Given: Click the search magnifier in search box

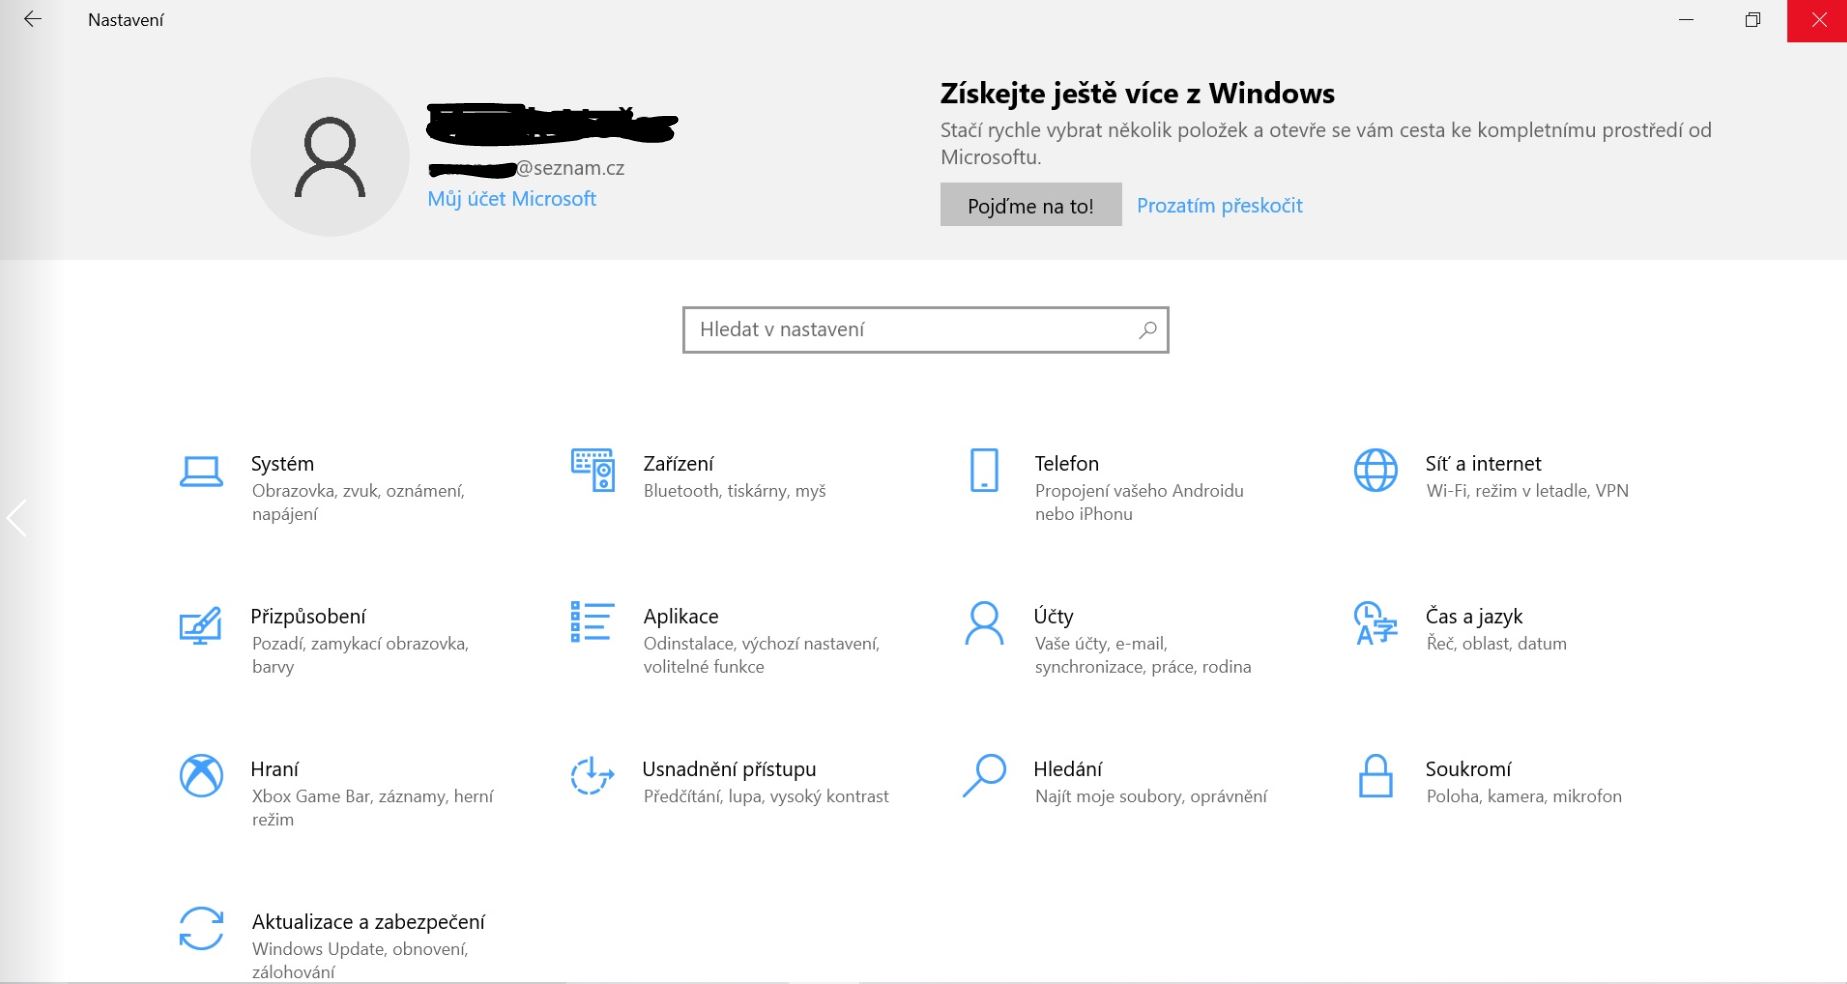Looking at the screenshot, I should point(1148,330).
